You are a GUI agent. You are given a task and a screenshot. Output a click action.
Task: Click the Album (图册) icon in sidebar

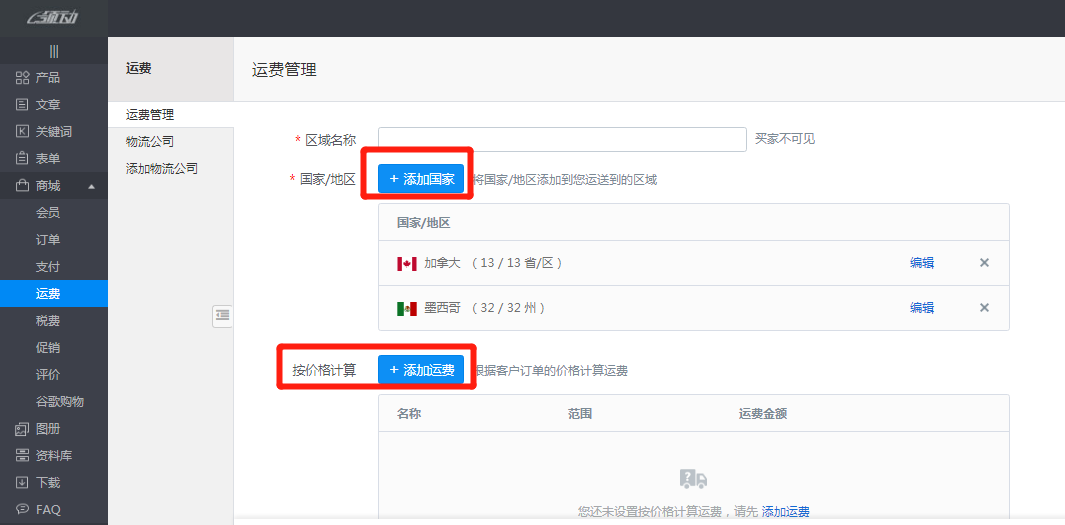tap(22, 429)
